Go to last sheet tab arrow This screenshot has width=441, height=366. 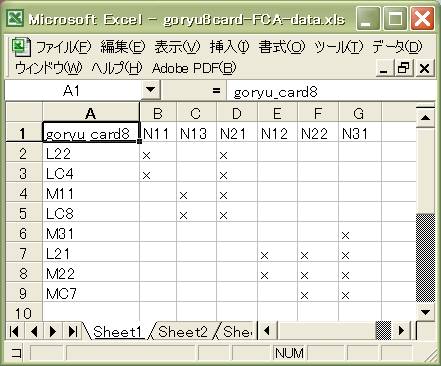(72, 331)
